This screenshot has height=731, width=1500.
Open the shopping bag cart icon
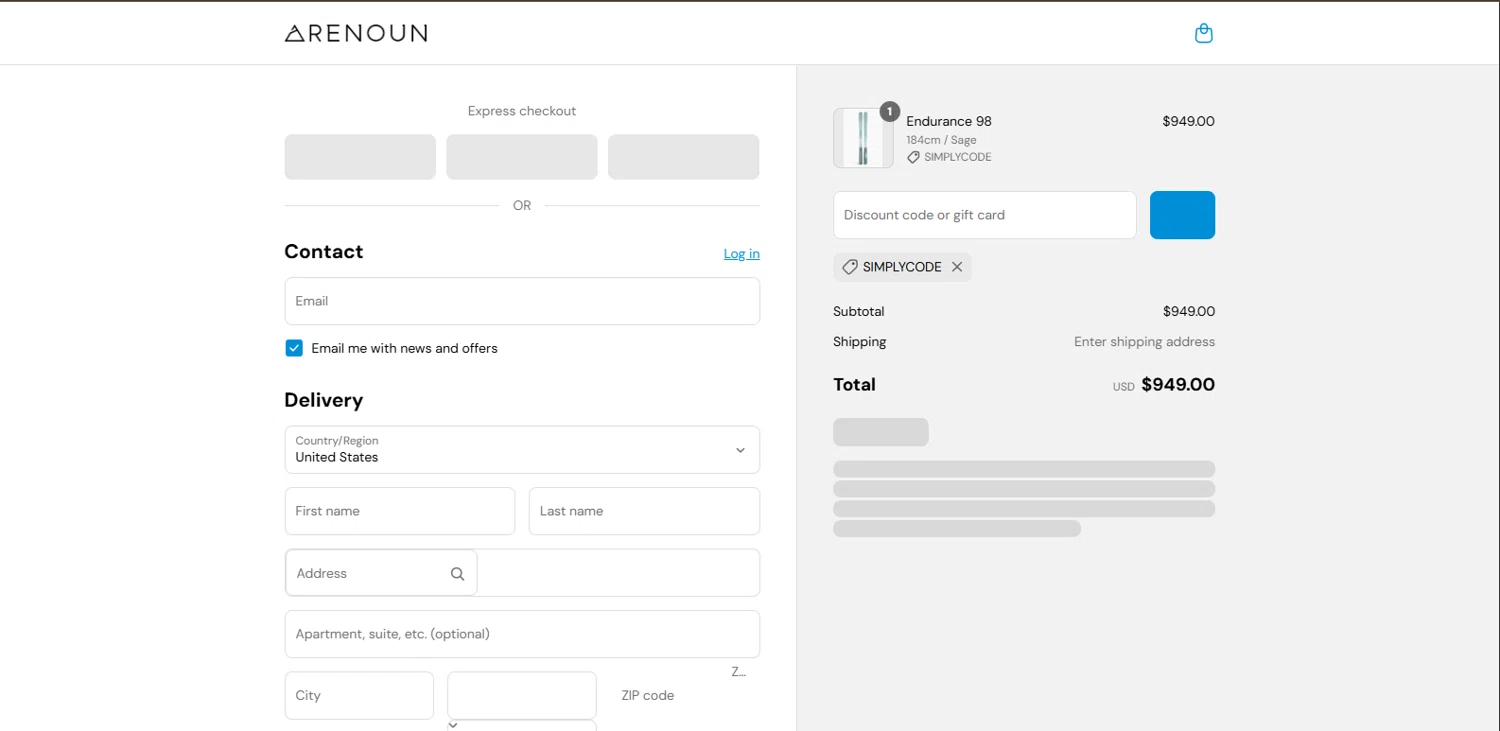(1204, 33)
